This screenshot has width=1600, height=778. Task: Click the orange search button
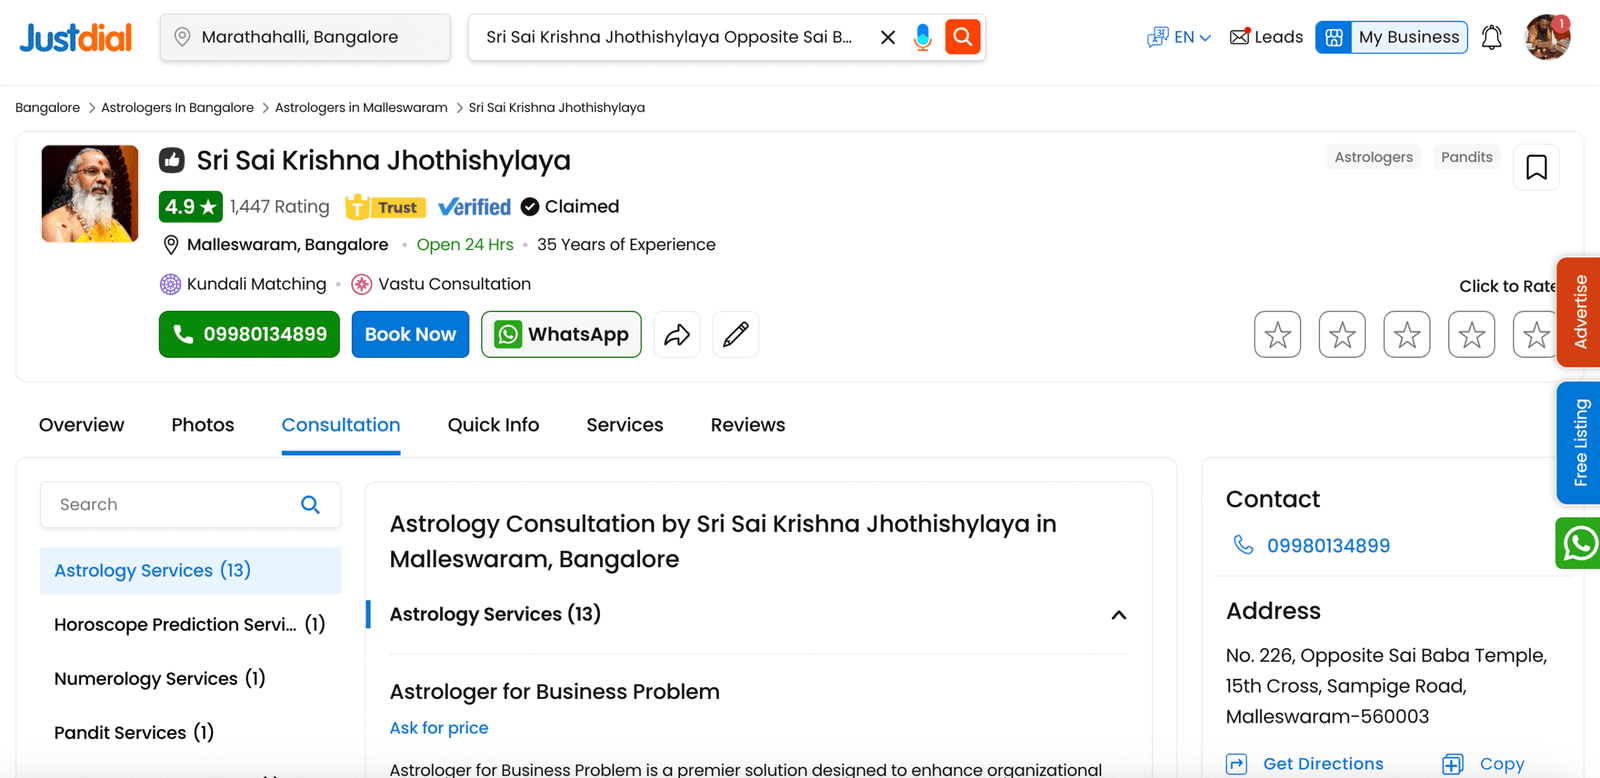pos(963,37)
